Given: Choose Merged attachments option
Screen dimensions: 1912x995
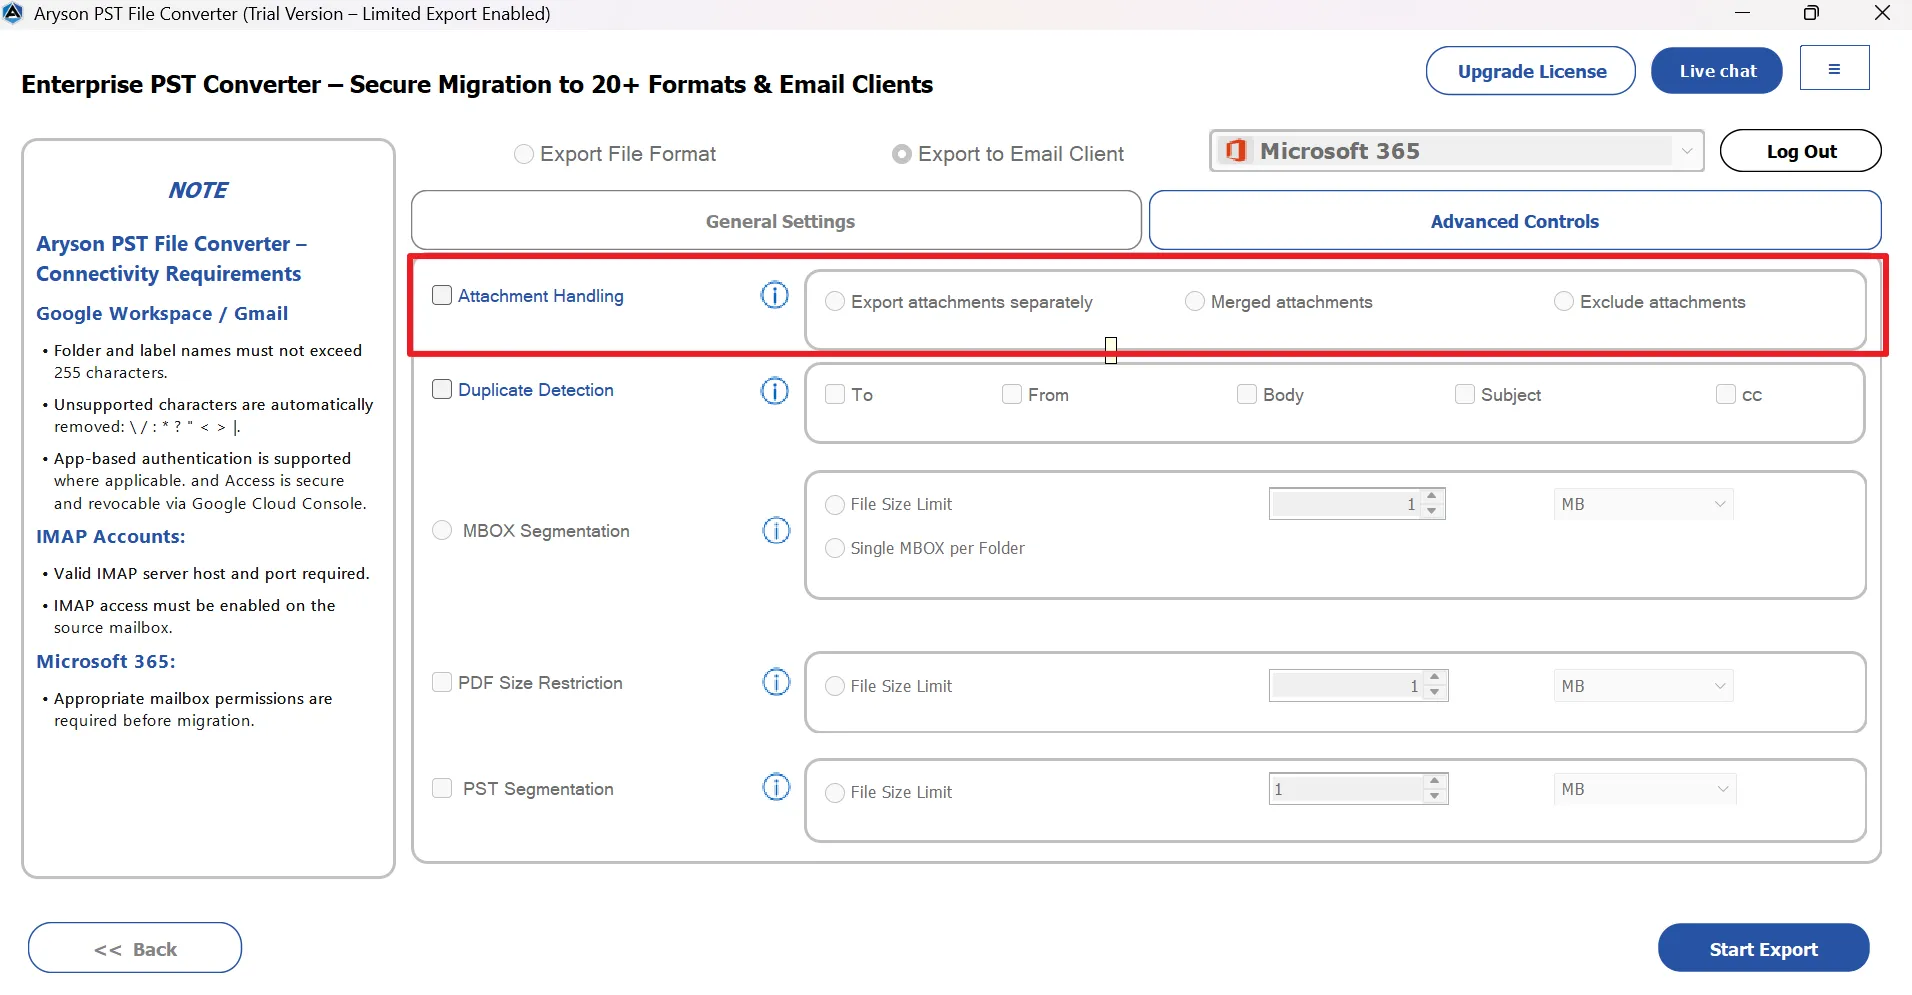Looking at the screenshot, I should [x=1195, y=301].
